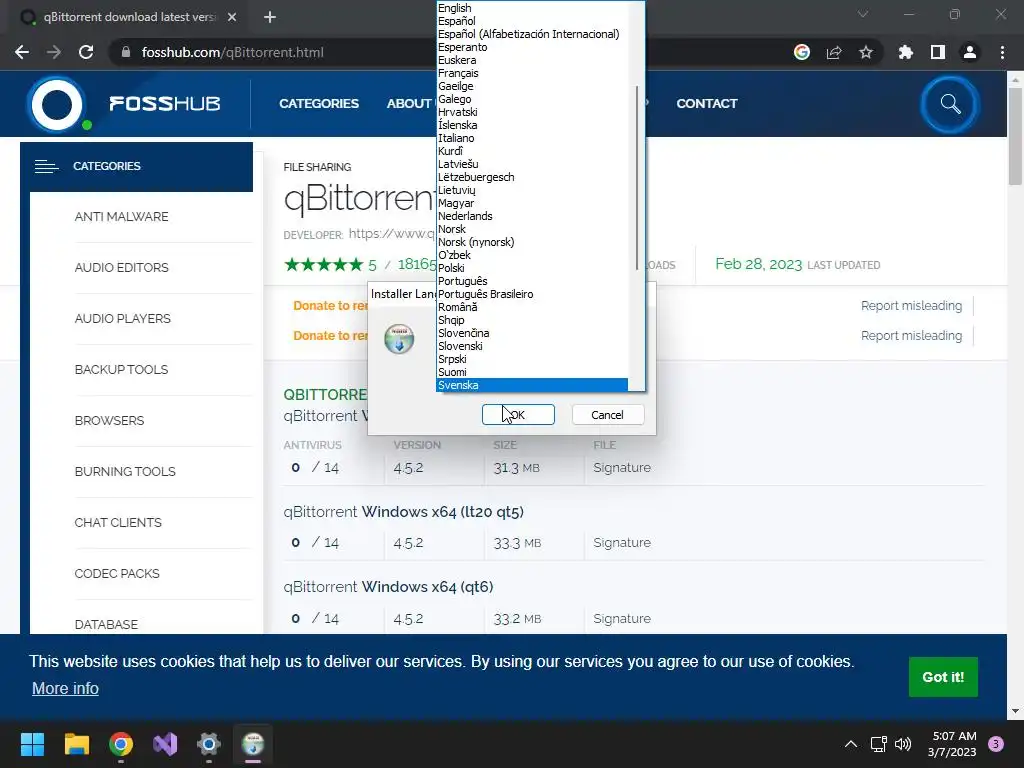Click the Got it! cookie button
This screenshot has height=768, width=1024.
coord(943,677)
